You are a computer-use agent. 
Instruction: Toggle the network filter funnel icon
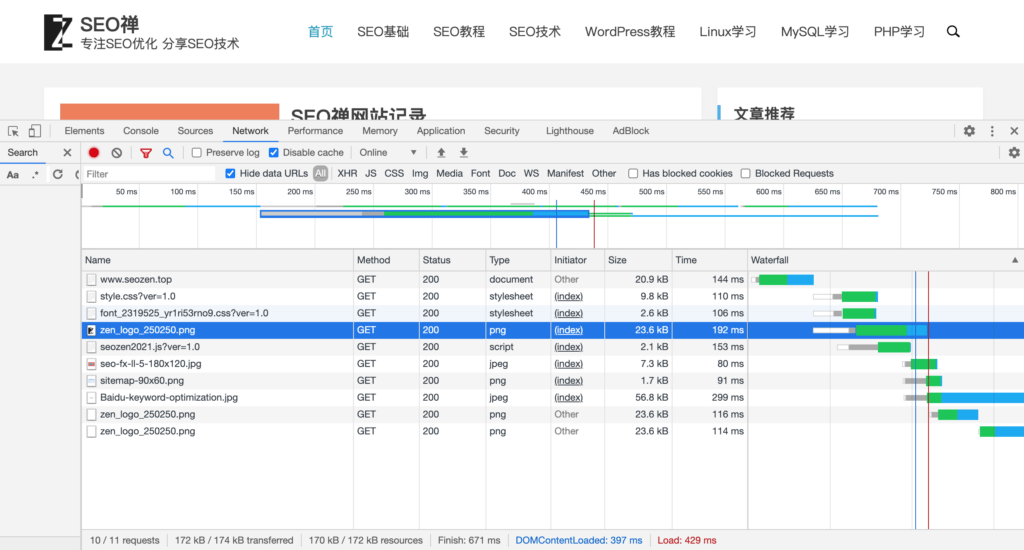point(146,153)
